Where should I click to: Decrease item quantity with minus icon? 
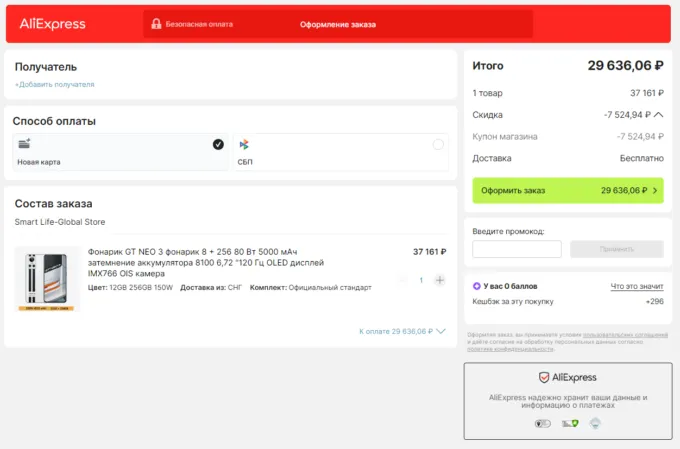(403, 280)
